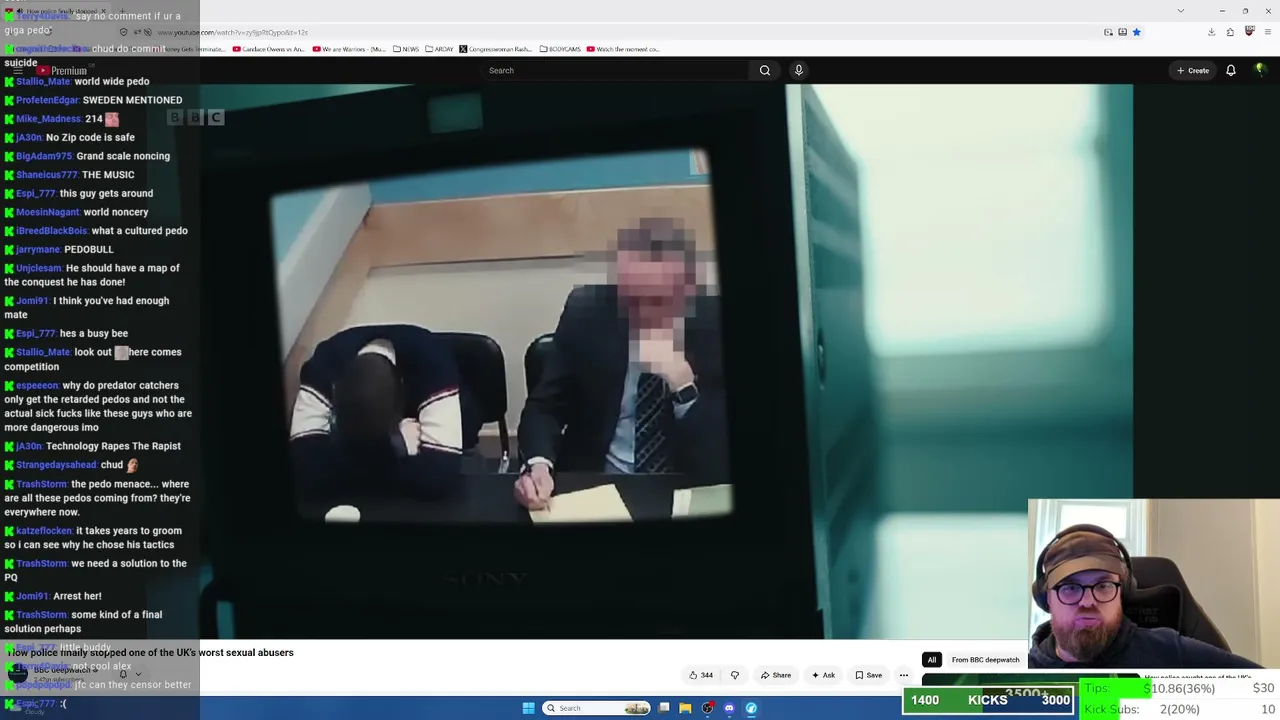Select the All filter chip

932,660
